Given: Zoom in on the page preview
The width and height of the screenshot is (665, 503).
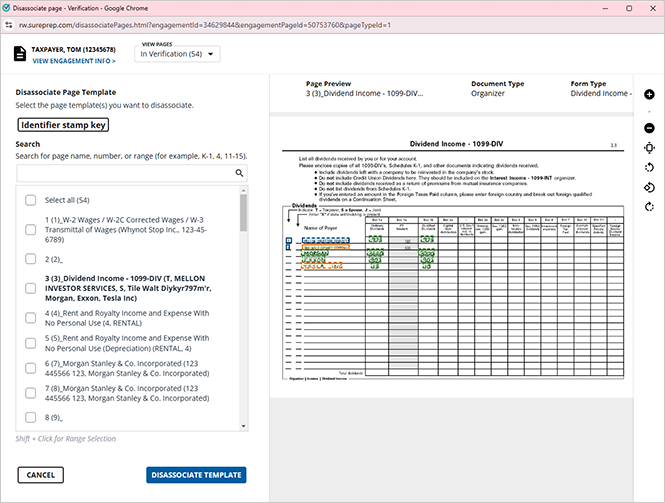Looking at the screenshot, I should (x=650, y=94).
